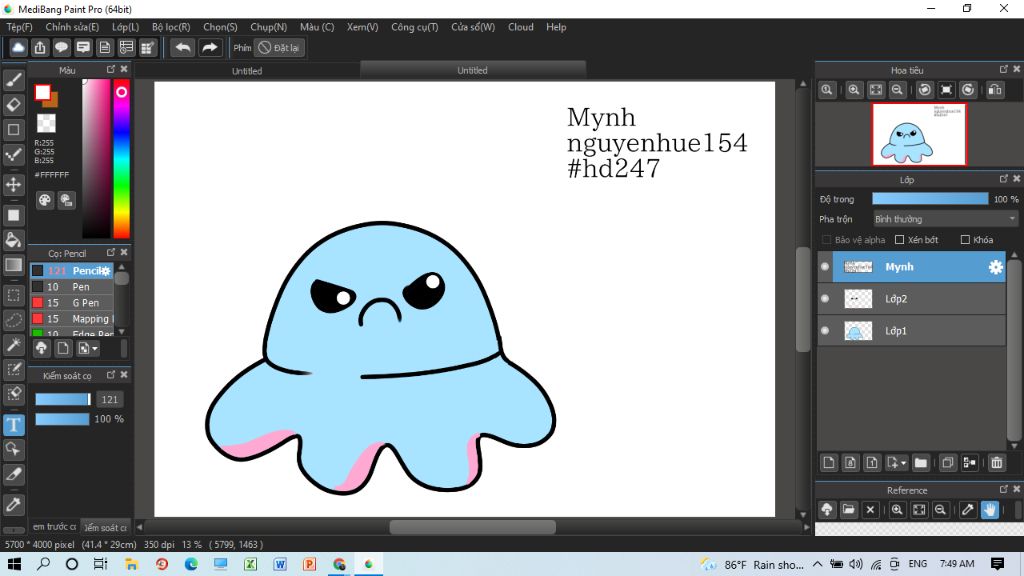
Task: Click the horizontal canvas scrollbar
Action: 472,527
